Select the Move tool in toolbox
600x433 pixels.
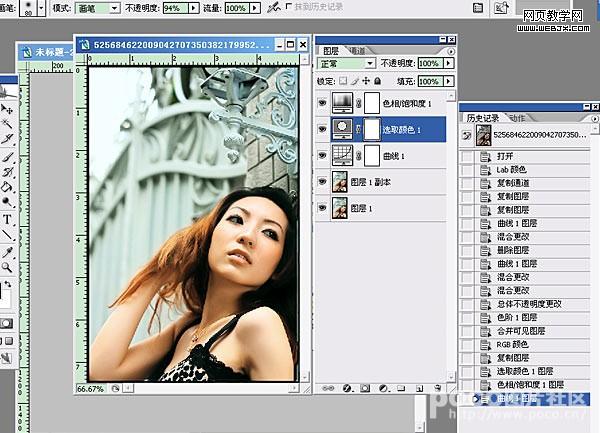7,109
